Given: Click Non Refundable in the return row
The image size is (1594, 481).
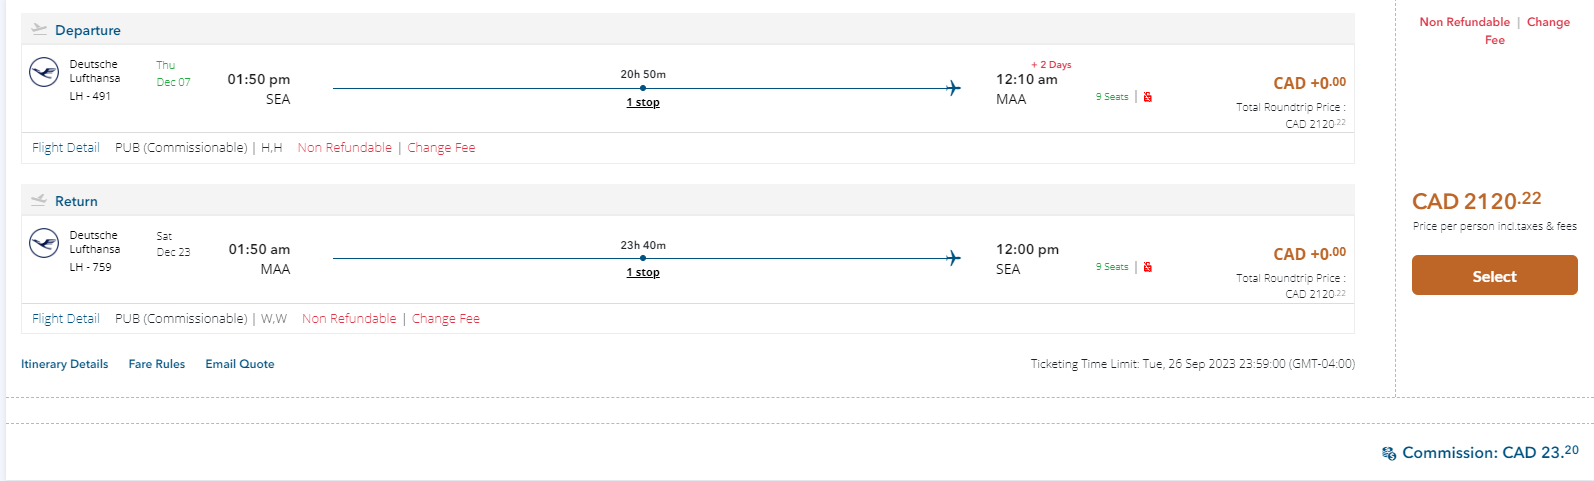Looking at the screenshot, I should (x=349, y=319).
